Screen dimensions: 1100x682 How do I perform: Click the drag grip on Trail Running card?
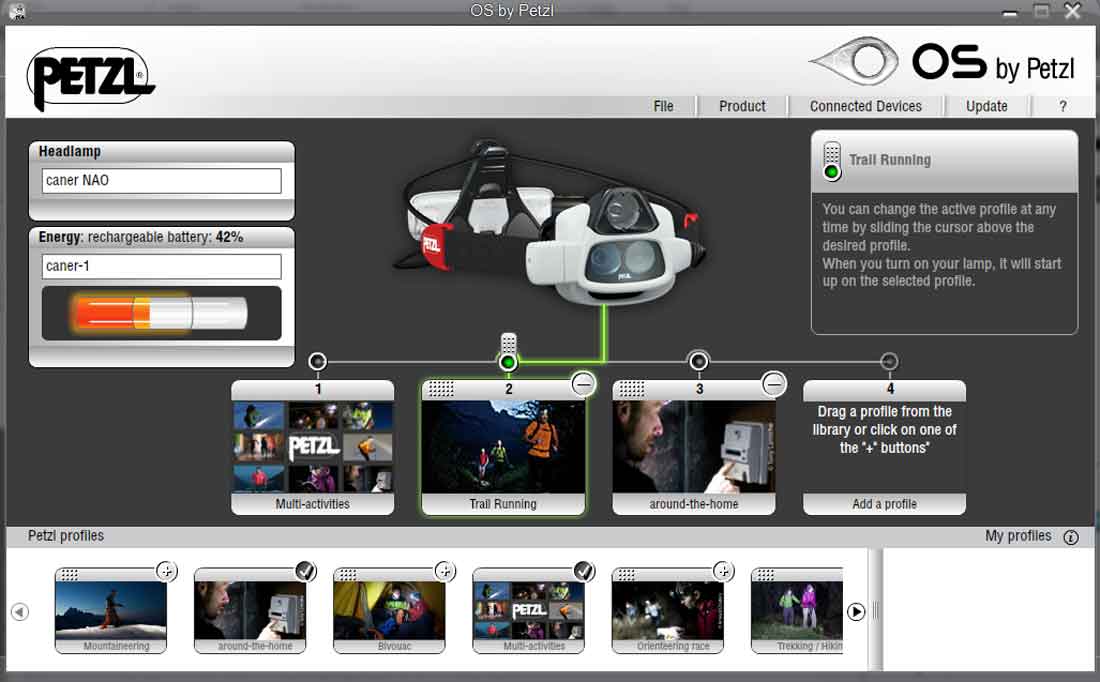(x=441, y=389)
